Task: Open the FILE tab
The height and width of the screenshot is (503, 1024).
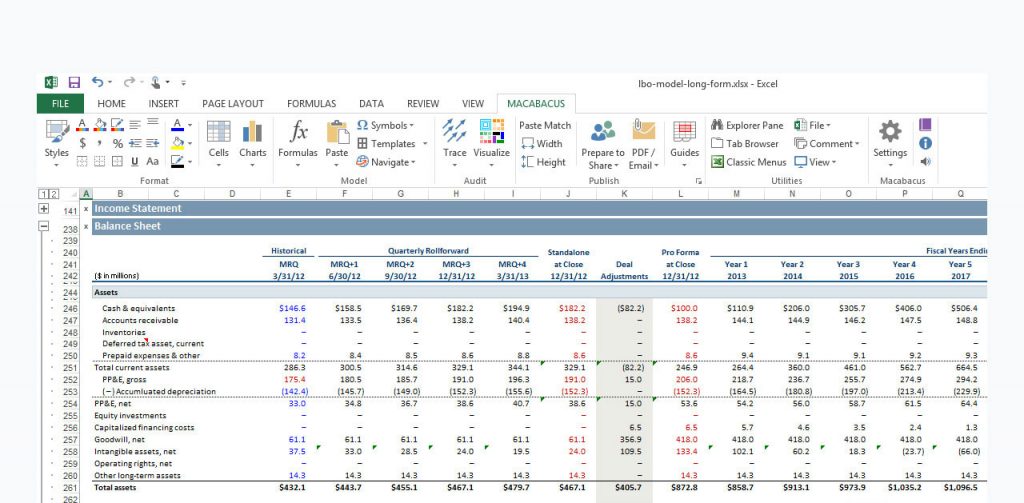Action: coord(60,103)
